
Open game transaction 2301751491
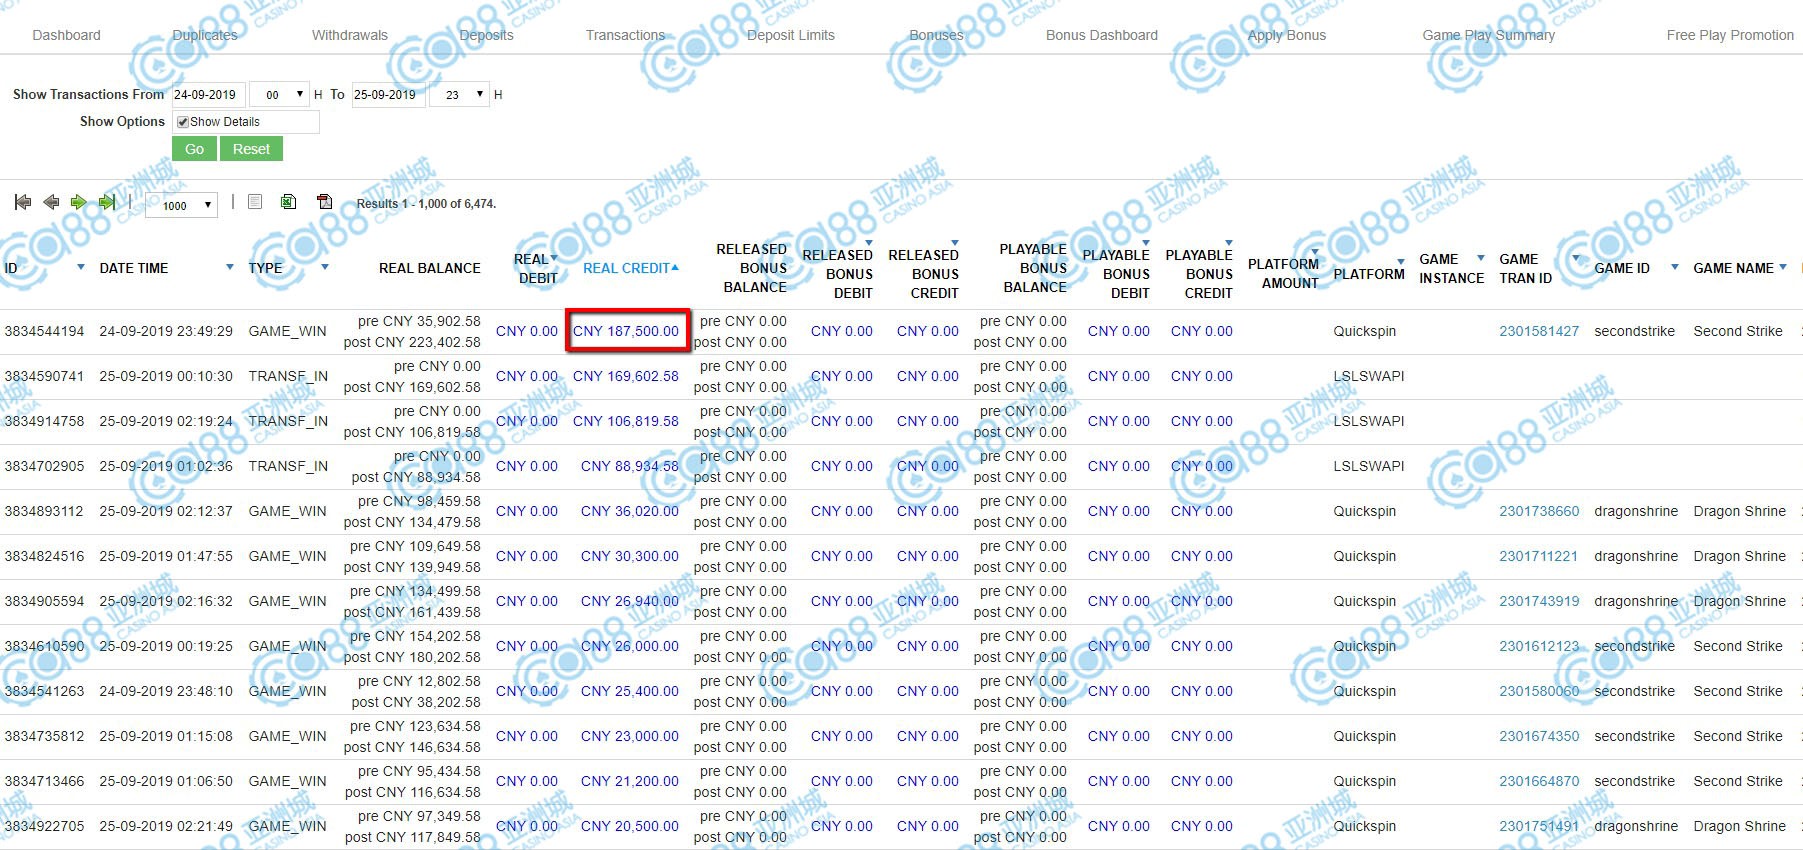[1539, 826]
